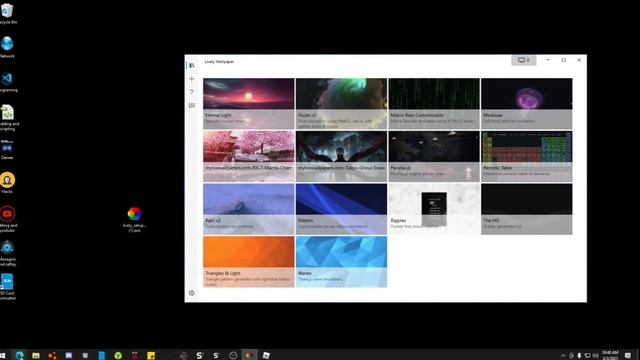
Task: Click the Games desktop folder icon
Action: tap(7, 149)
